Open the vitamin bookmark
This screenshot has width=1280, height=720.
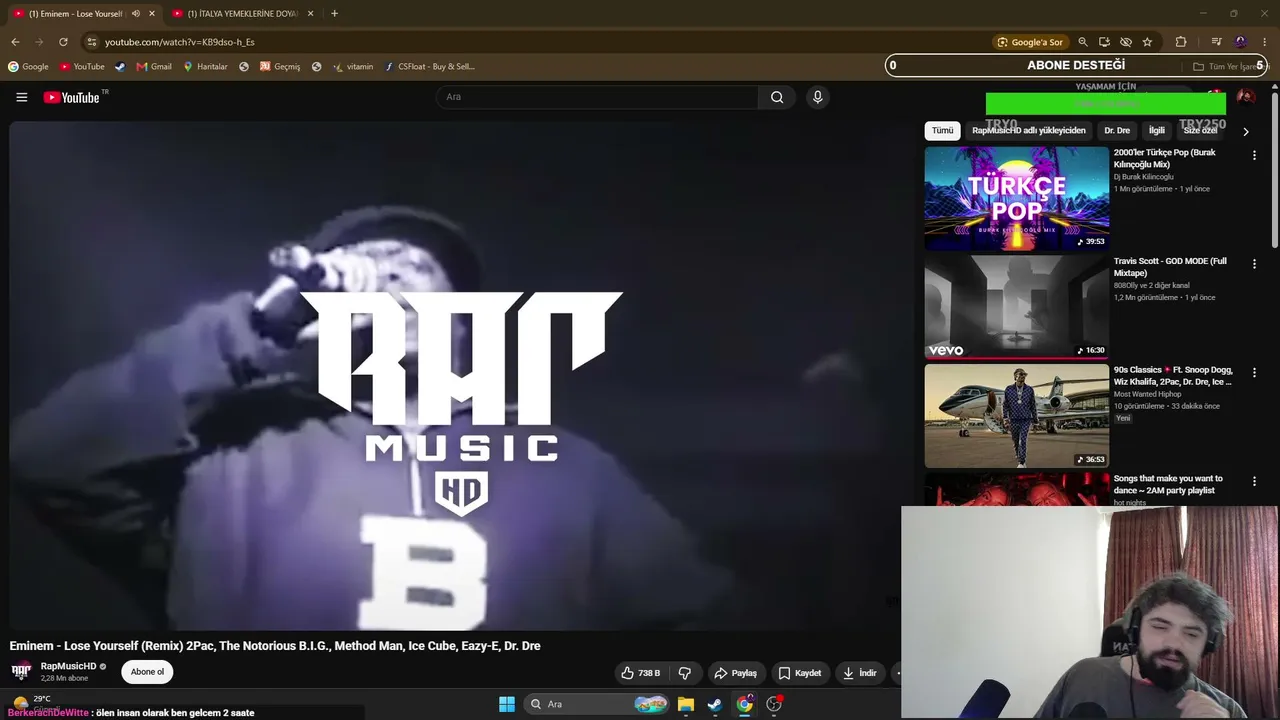coord(353,67)
